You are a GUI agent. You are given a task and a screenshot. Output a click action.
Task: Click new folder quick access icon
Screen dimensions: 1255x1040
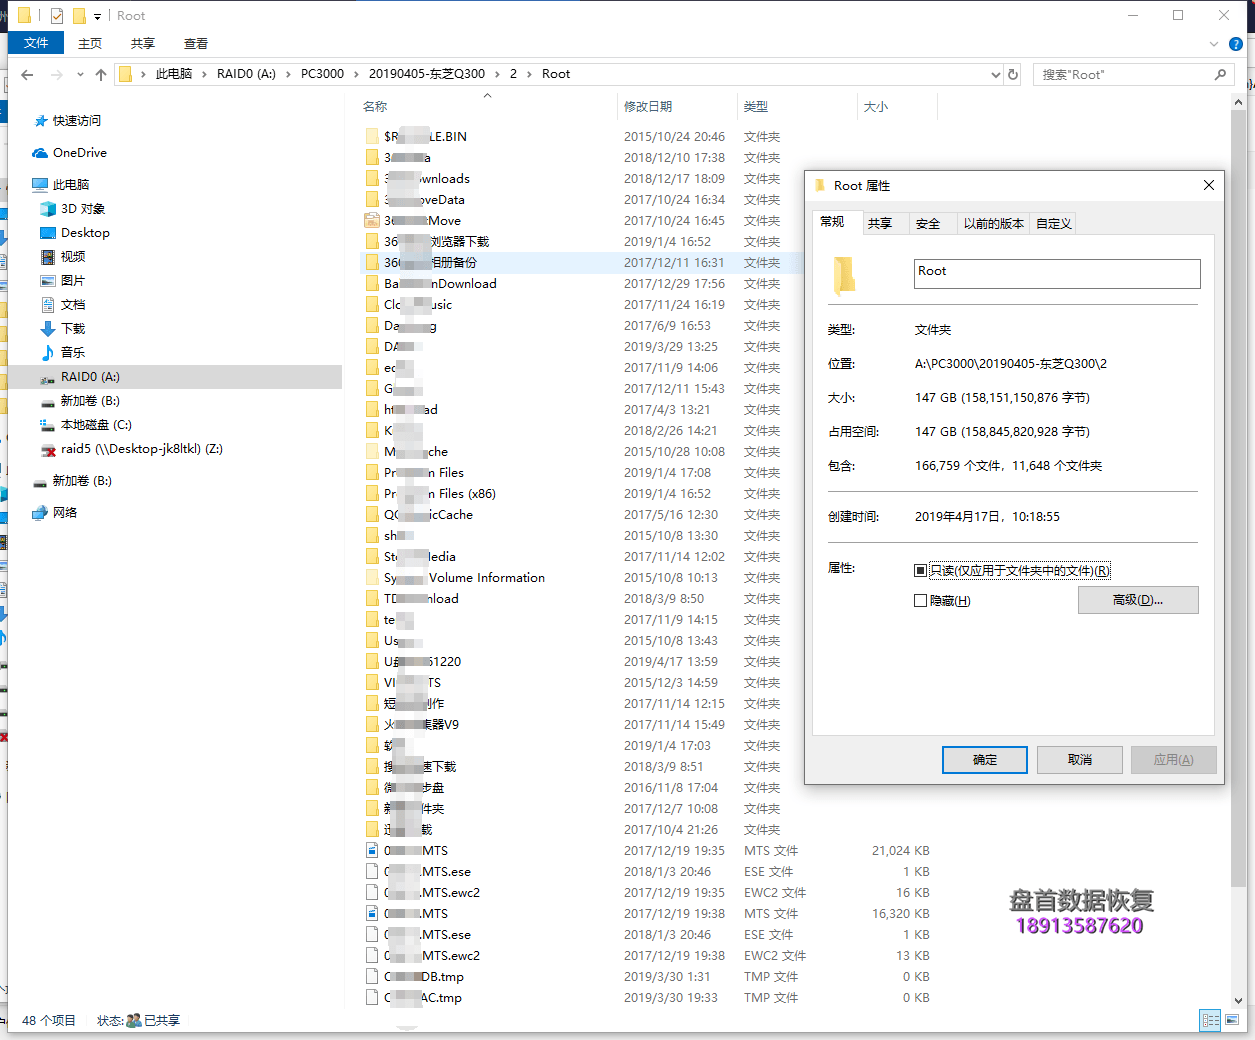coord(79,16)
